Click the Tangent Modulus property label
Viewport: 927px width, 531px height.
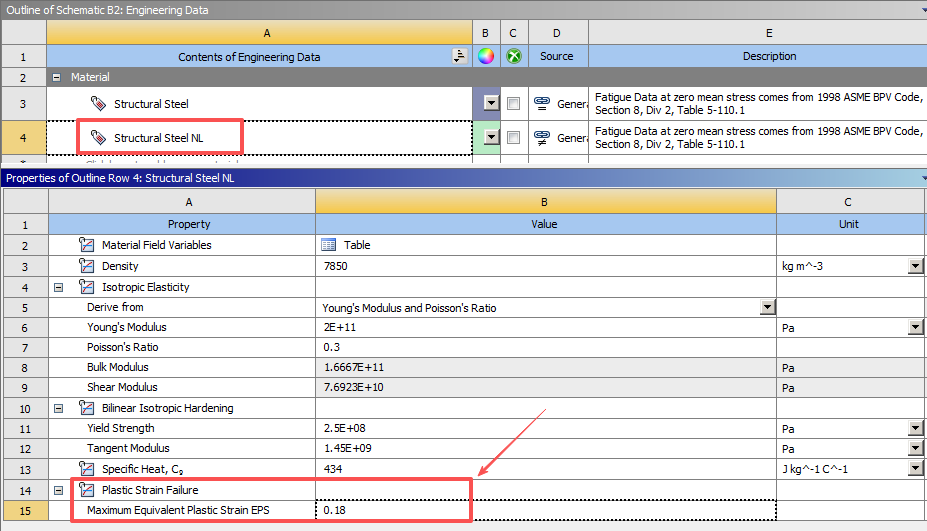(x=128, y=448)
